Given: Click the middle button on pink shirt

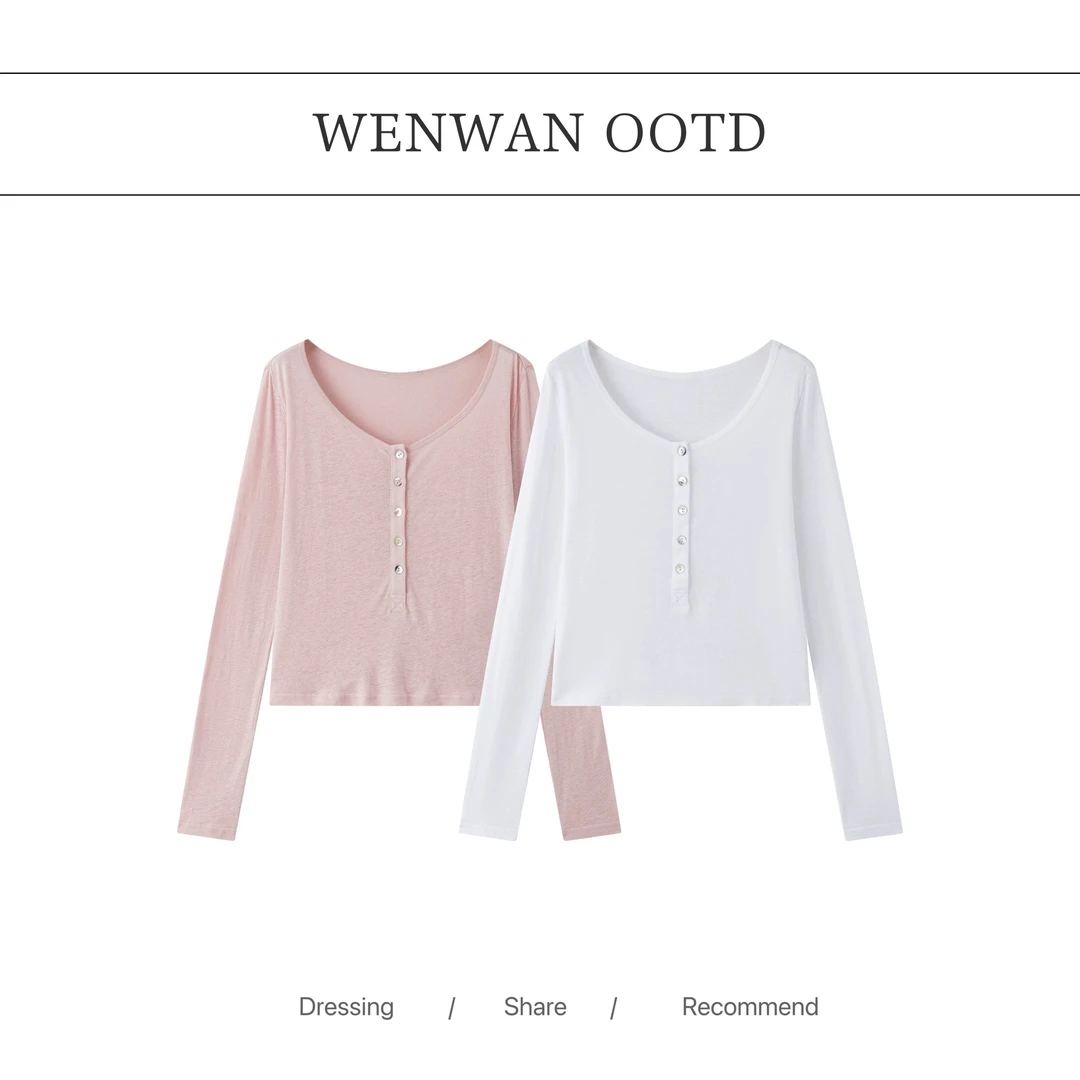Looking at the screenshot, I should pos(399,512).
